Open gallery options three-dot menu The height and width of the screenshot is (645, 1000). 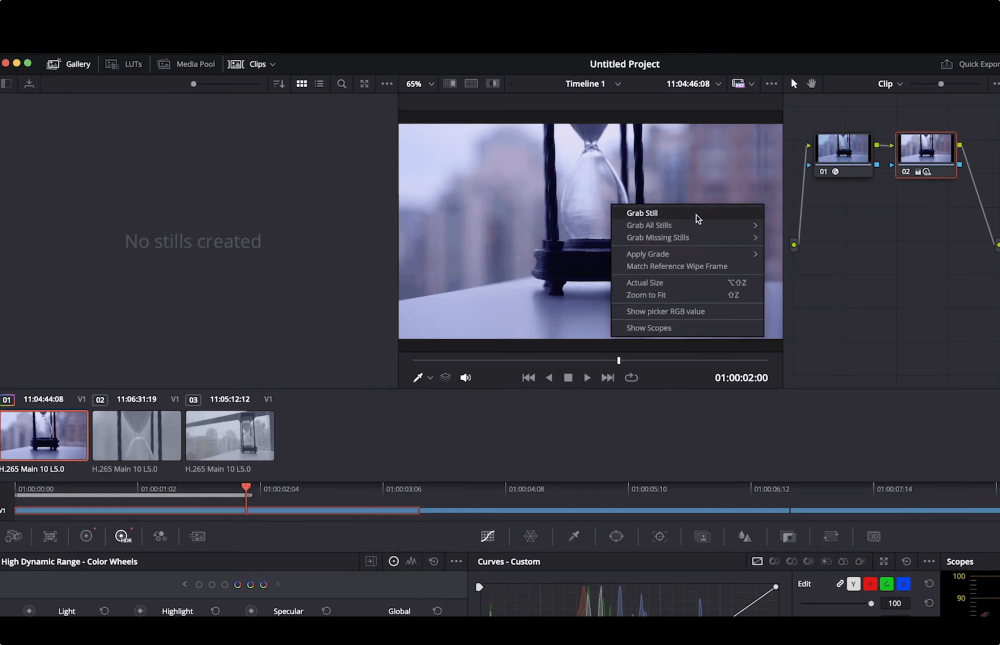[x=387, y=84]
